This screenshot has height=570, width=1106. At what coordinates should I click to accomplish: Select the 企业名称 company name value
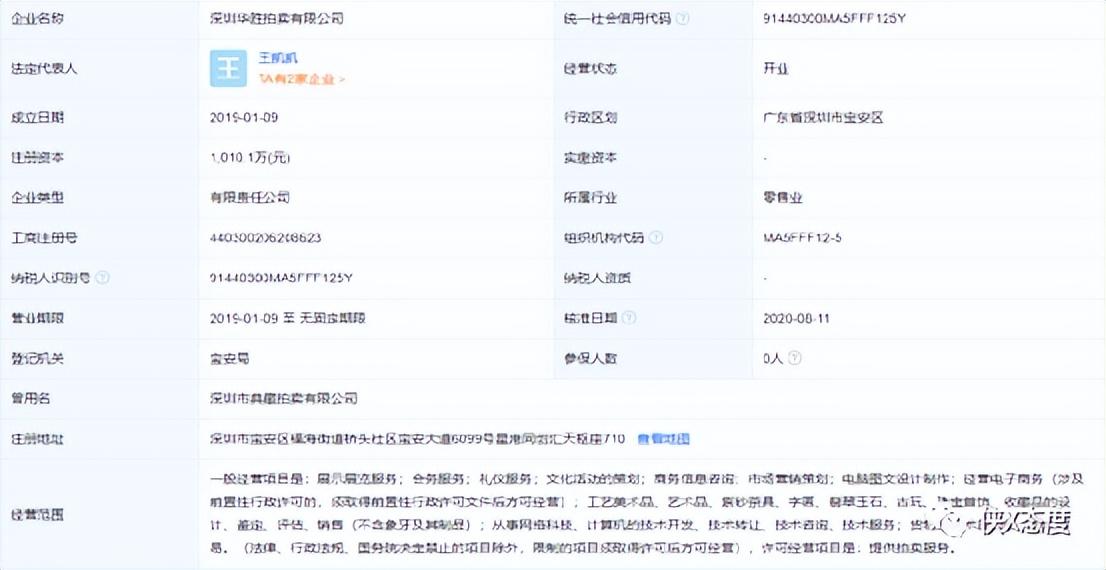(276, 19)
